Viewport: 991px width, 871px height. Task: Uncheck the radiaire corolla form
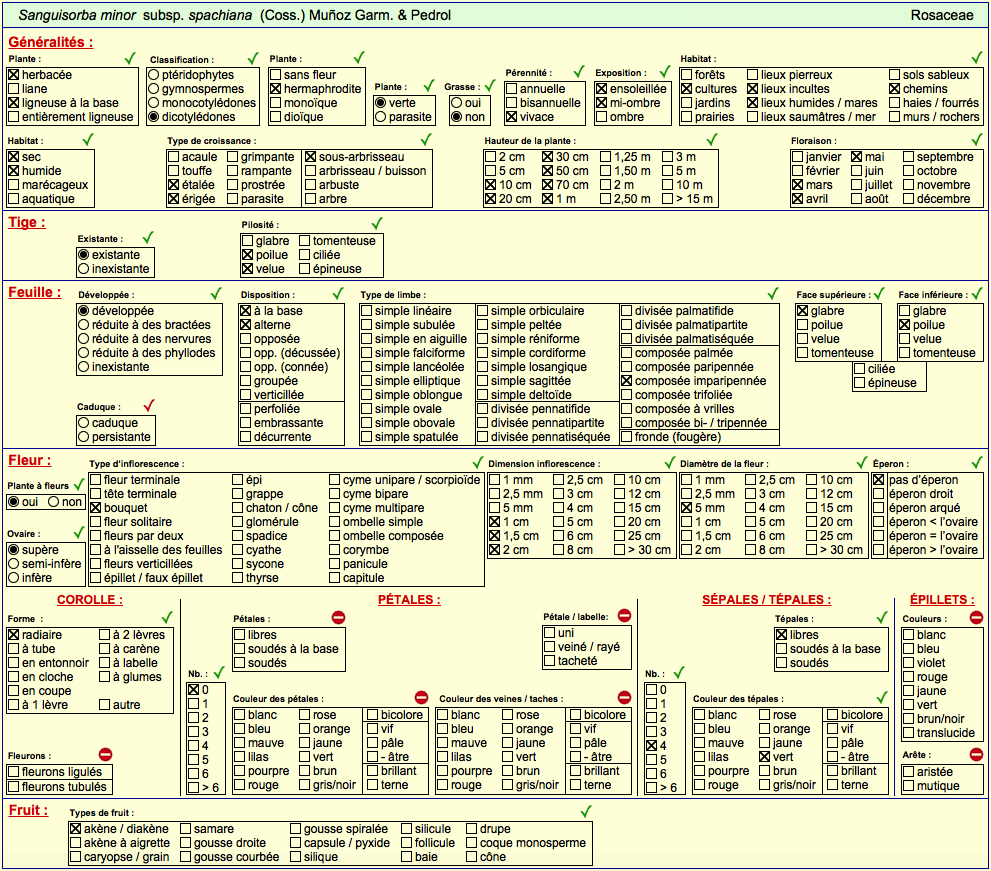point(14,635)
